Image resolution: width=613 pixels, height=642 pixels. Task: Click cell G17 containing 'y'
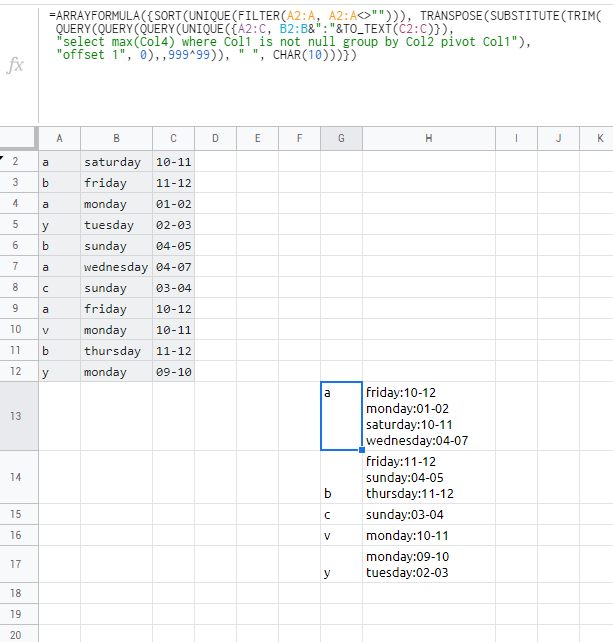click(342, 564)
